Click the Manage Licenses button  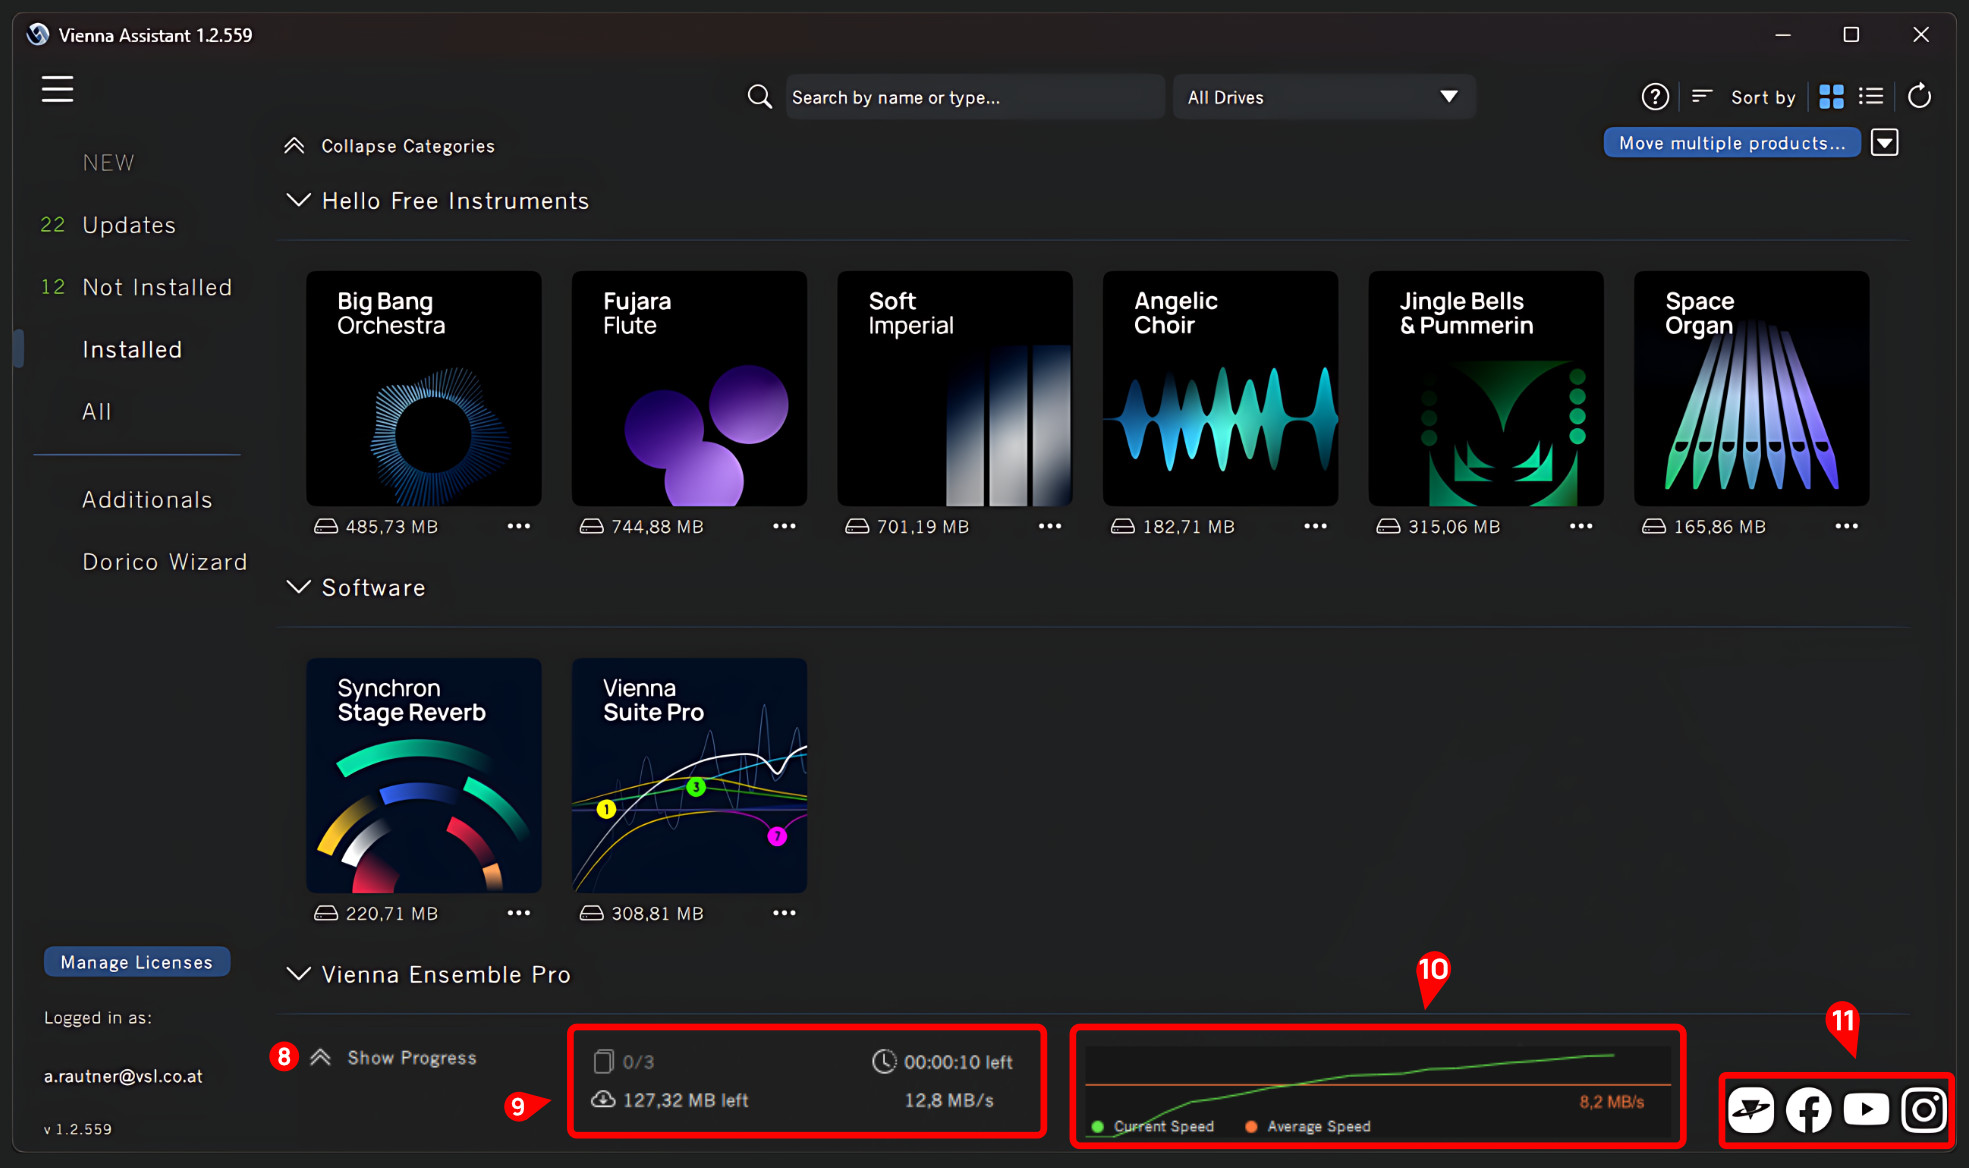[137, 962]
